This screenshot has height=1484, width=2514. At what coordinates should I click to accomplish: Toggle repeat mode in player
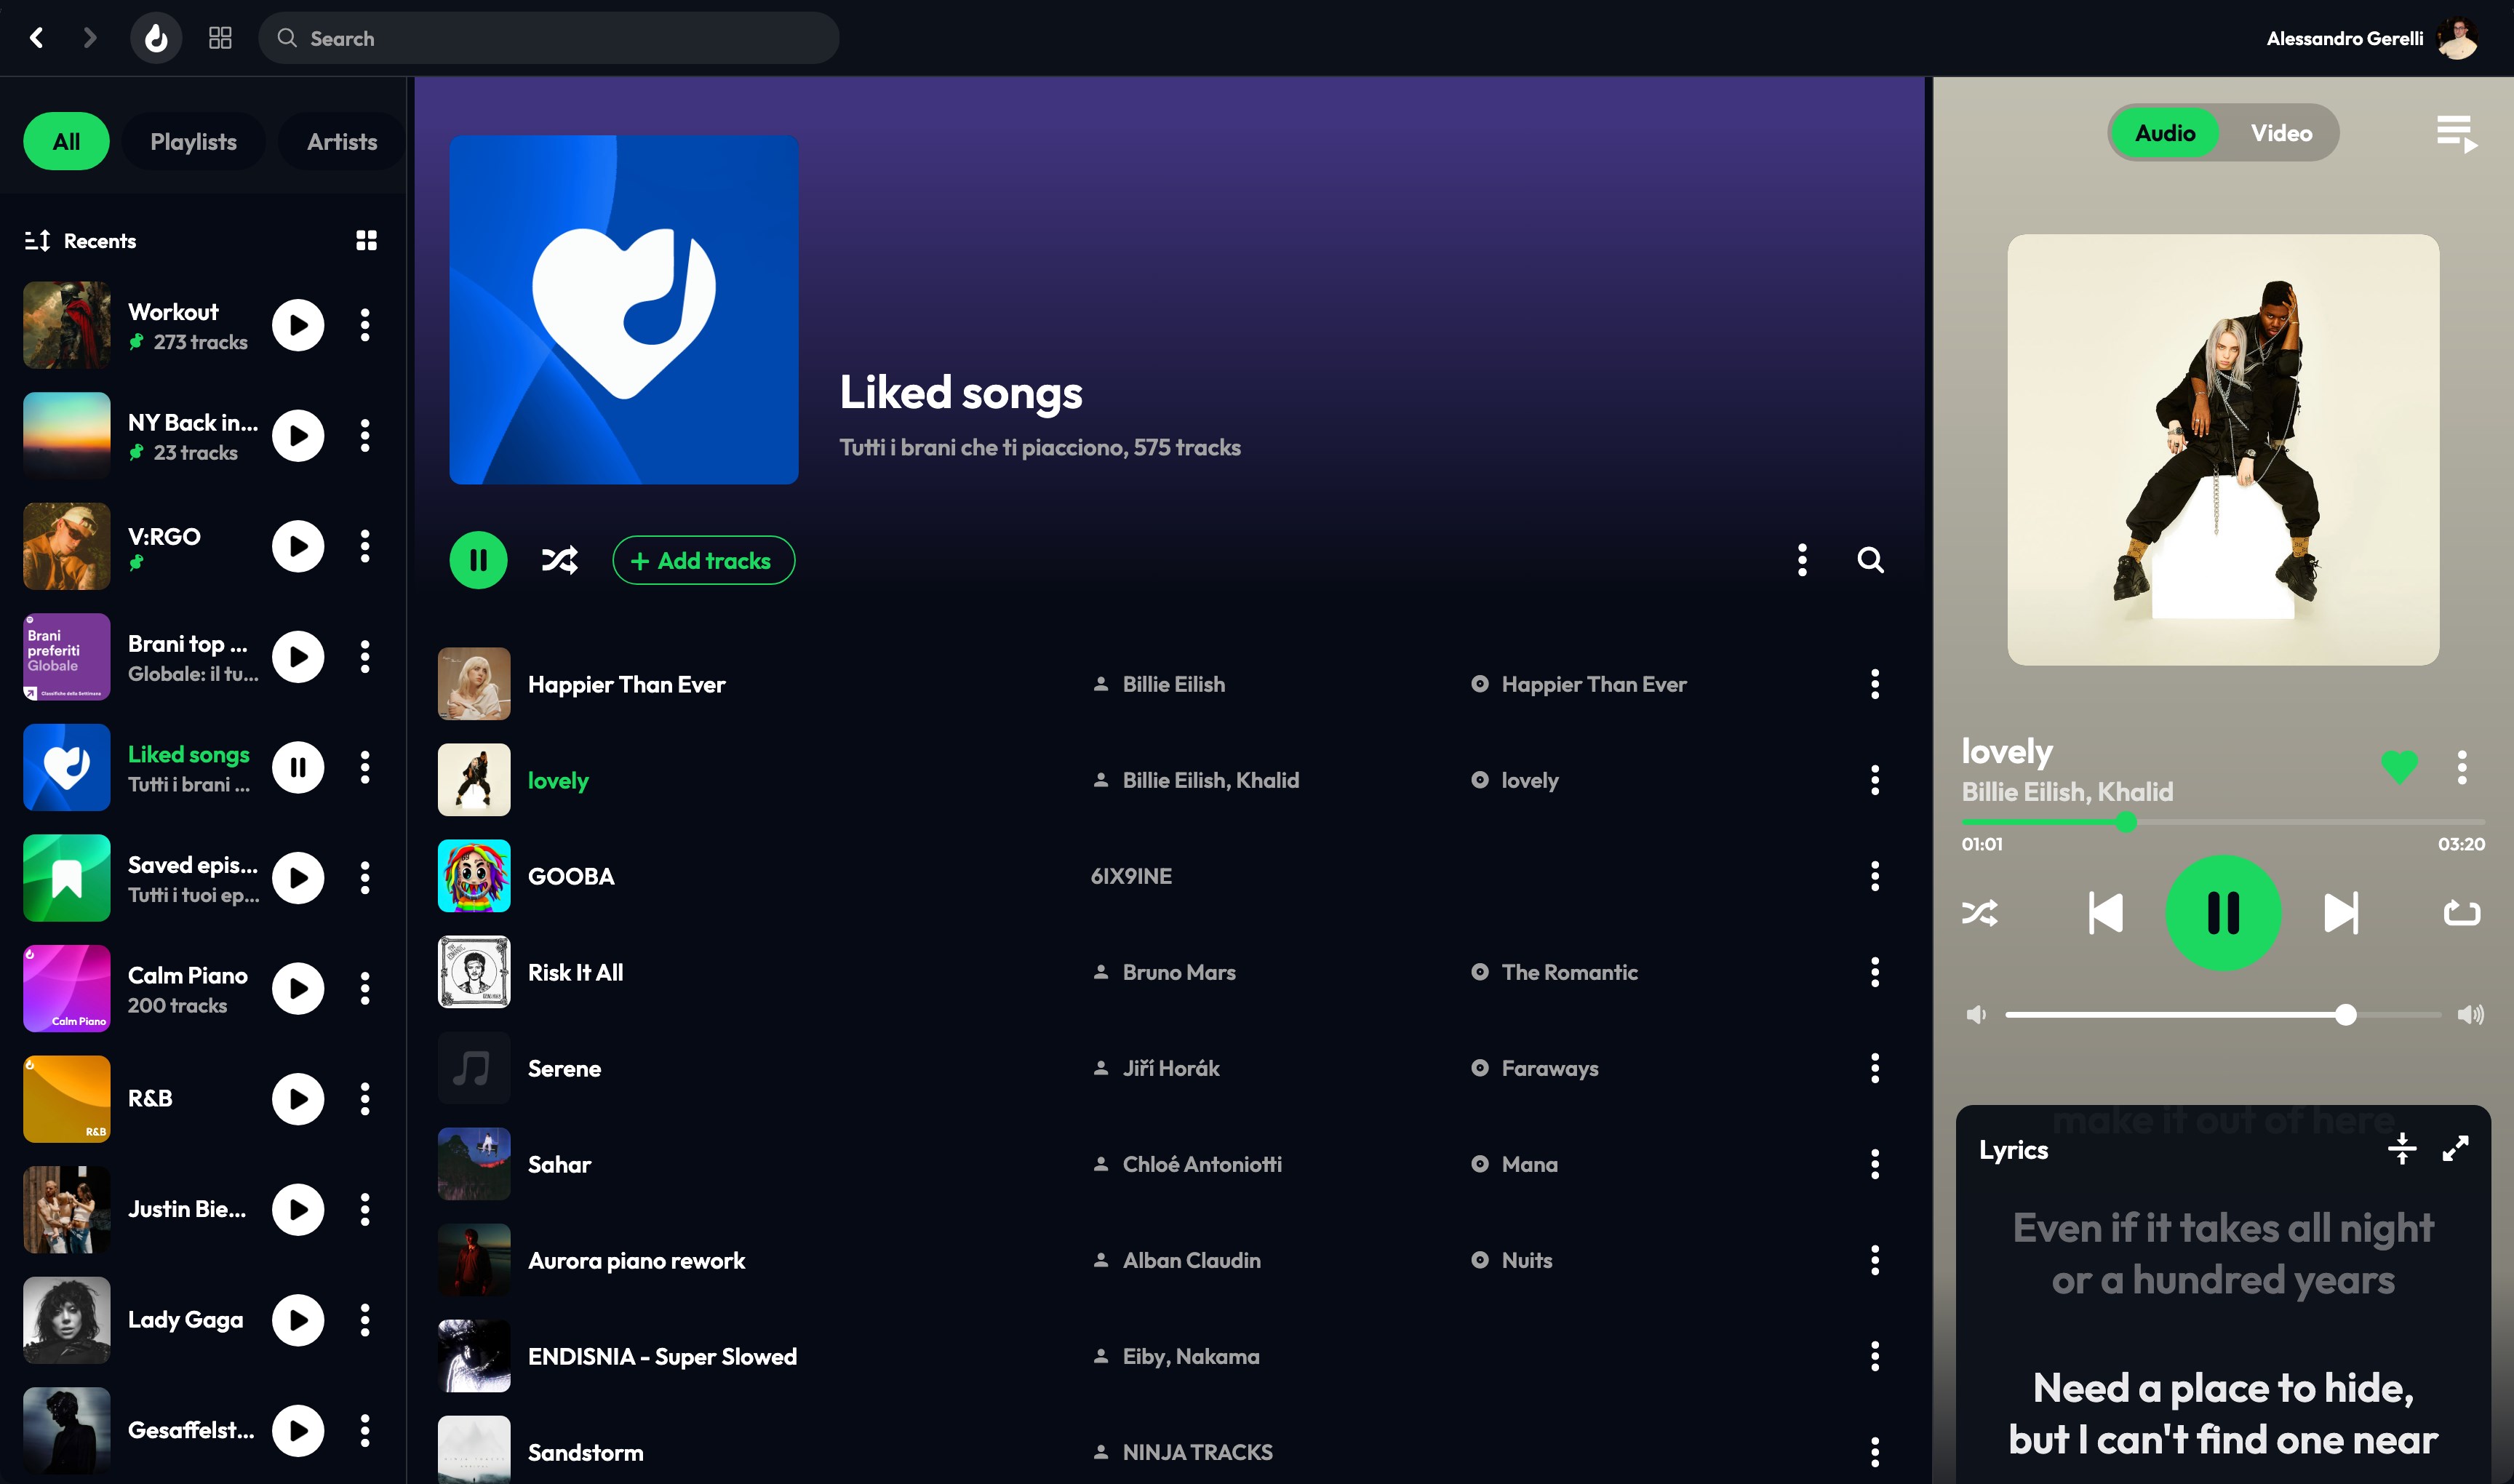[x=2462, y=913]
